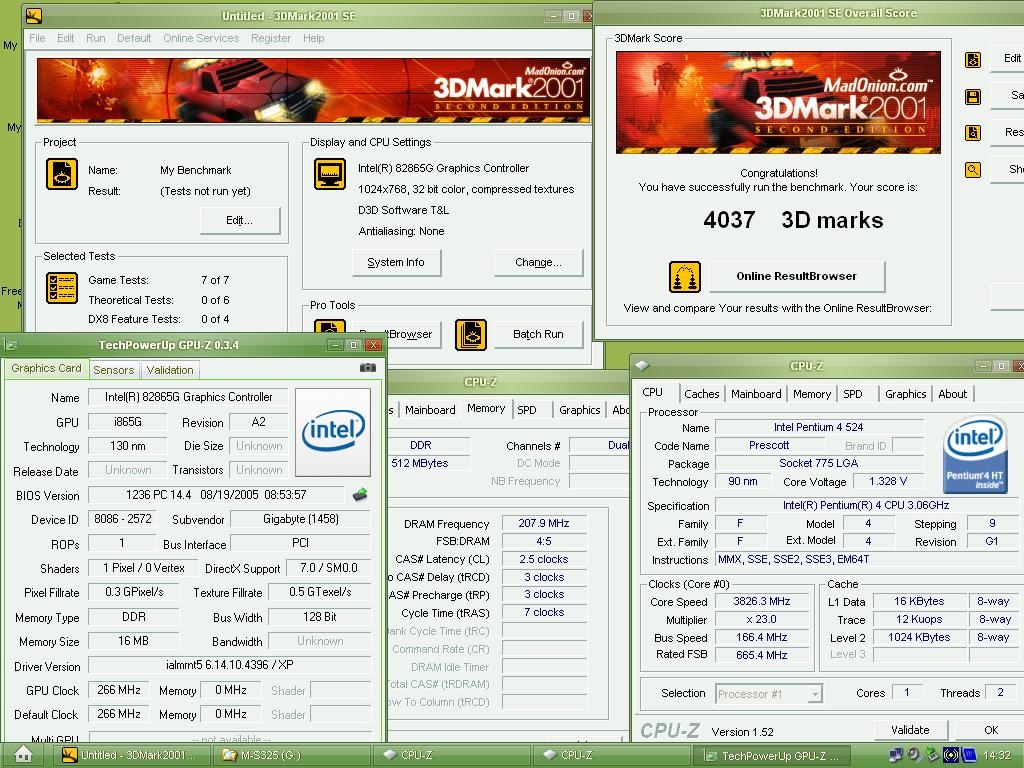Click the home icon on the taskbar
The height and width of the screenshot is (768, 1024).
click(x=24, y=754)
